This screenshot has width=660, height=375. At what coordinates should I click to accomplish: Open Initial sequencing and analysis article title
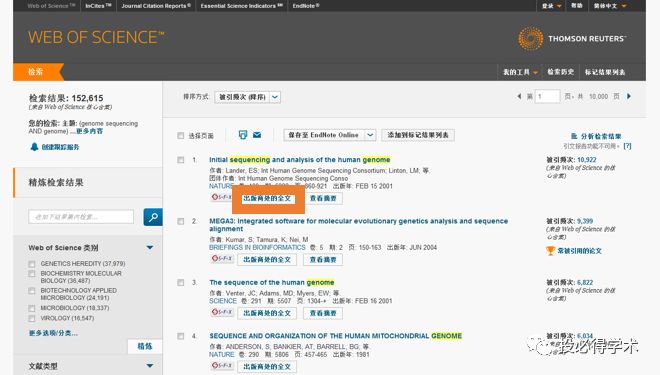(x=300, y=160)
